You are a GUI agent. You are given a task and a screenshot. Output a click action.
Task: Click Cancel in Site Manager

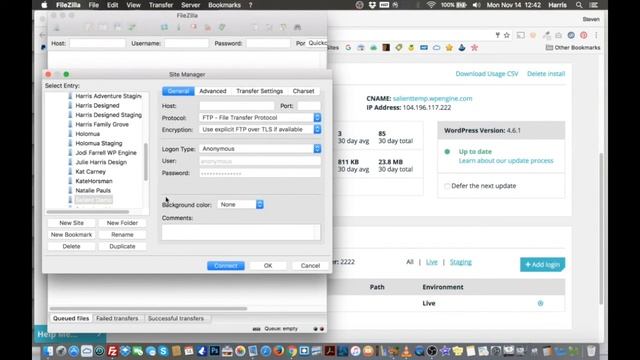point(310,266)
